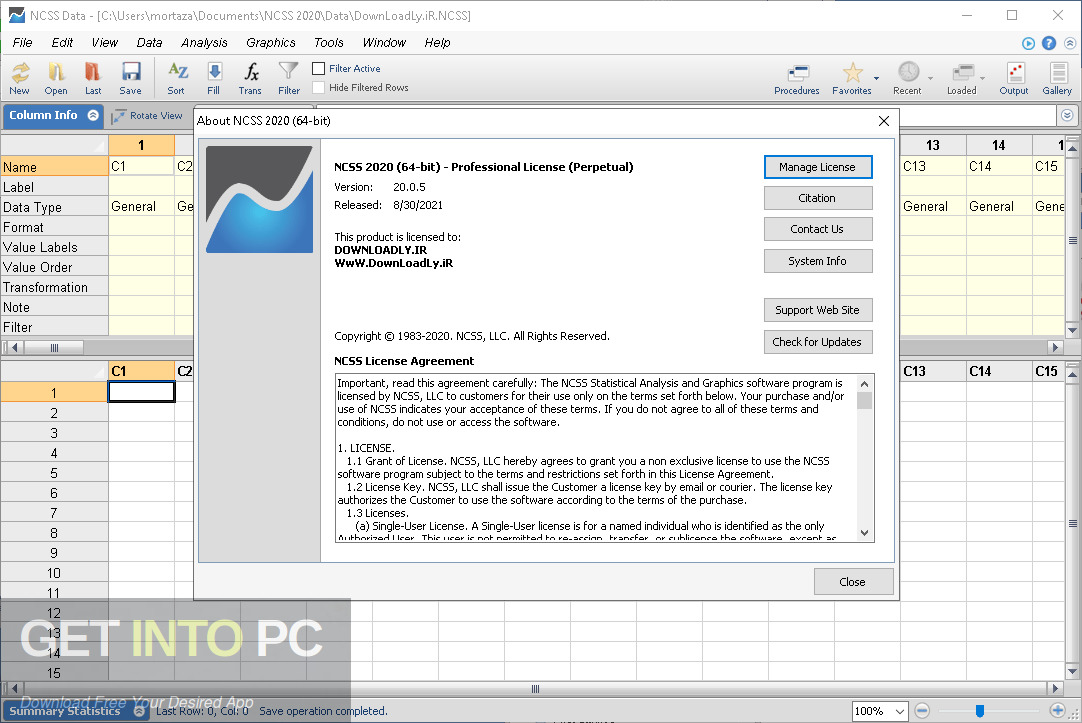The image size is (1082, 723).
Task: Open the Support Web Site button
Action: 818,310
